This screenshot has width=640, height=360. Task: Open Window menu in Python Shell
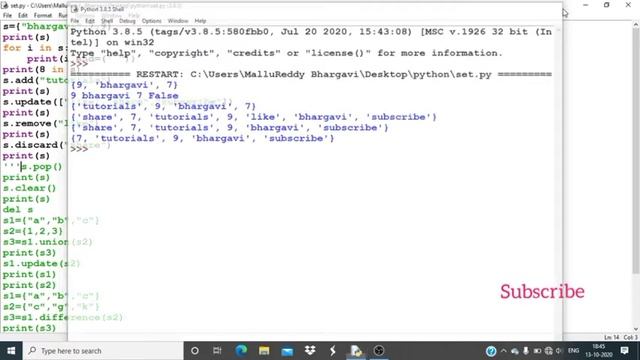coord(178,21)
